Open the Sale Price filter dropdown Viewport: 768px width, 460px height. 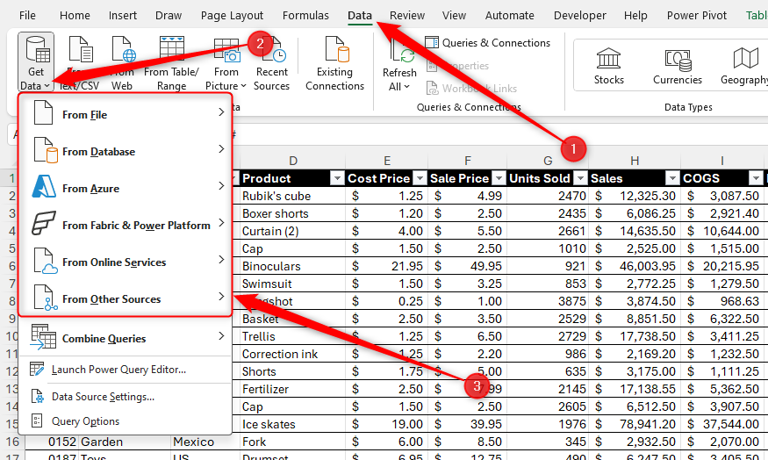point(499,178)
